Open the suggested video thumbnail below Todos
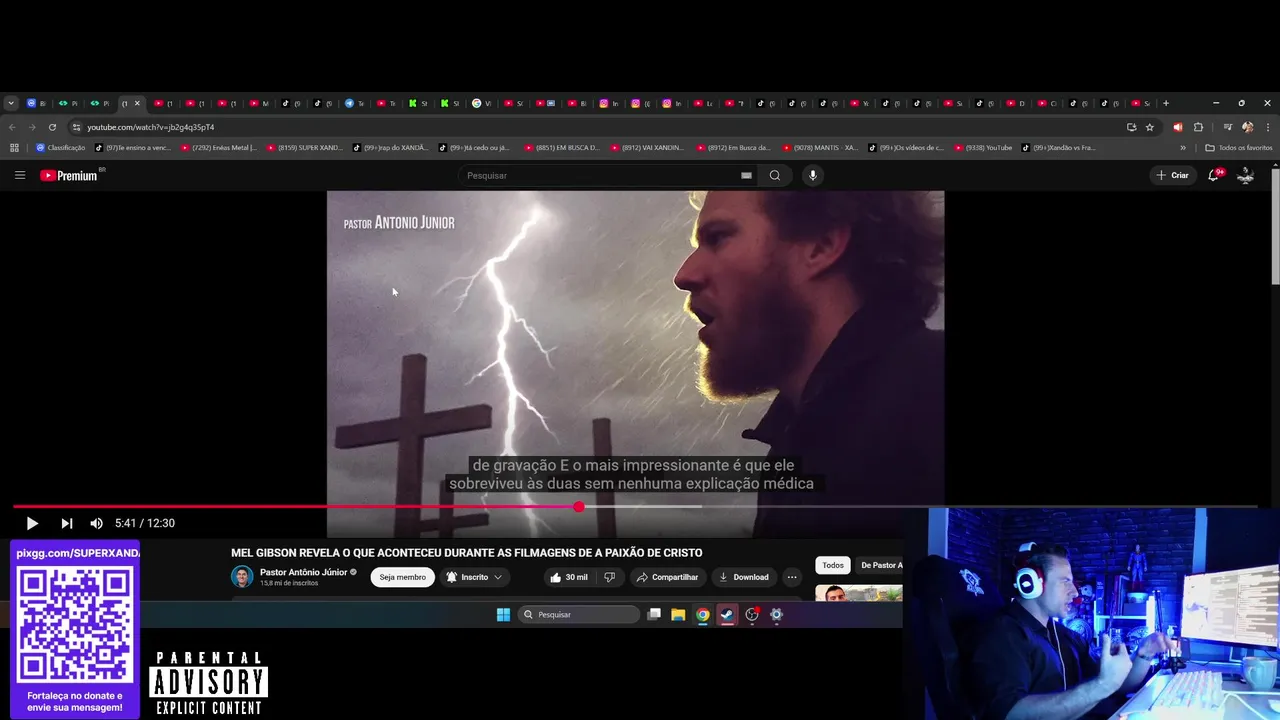 858,592
